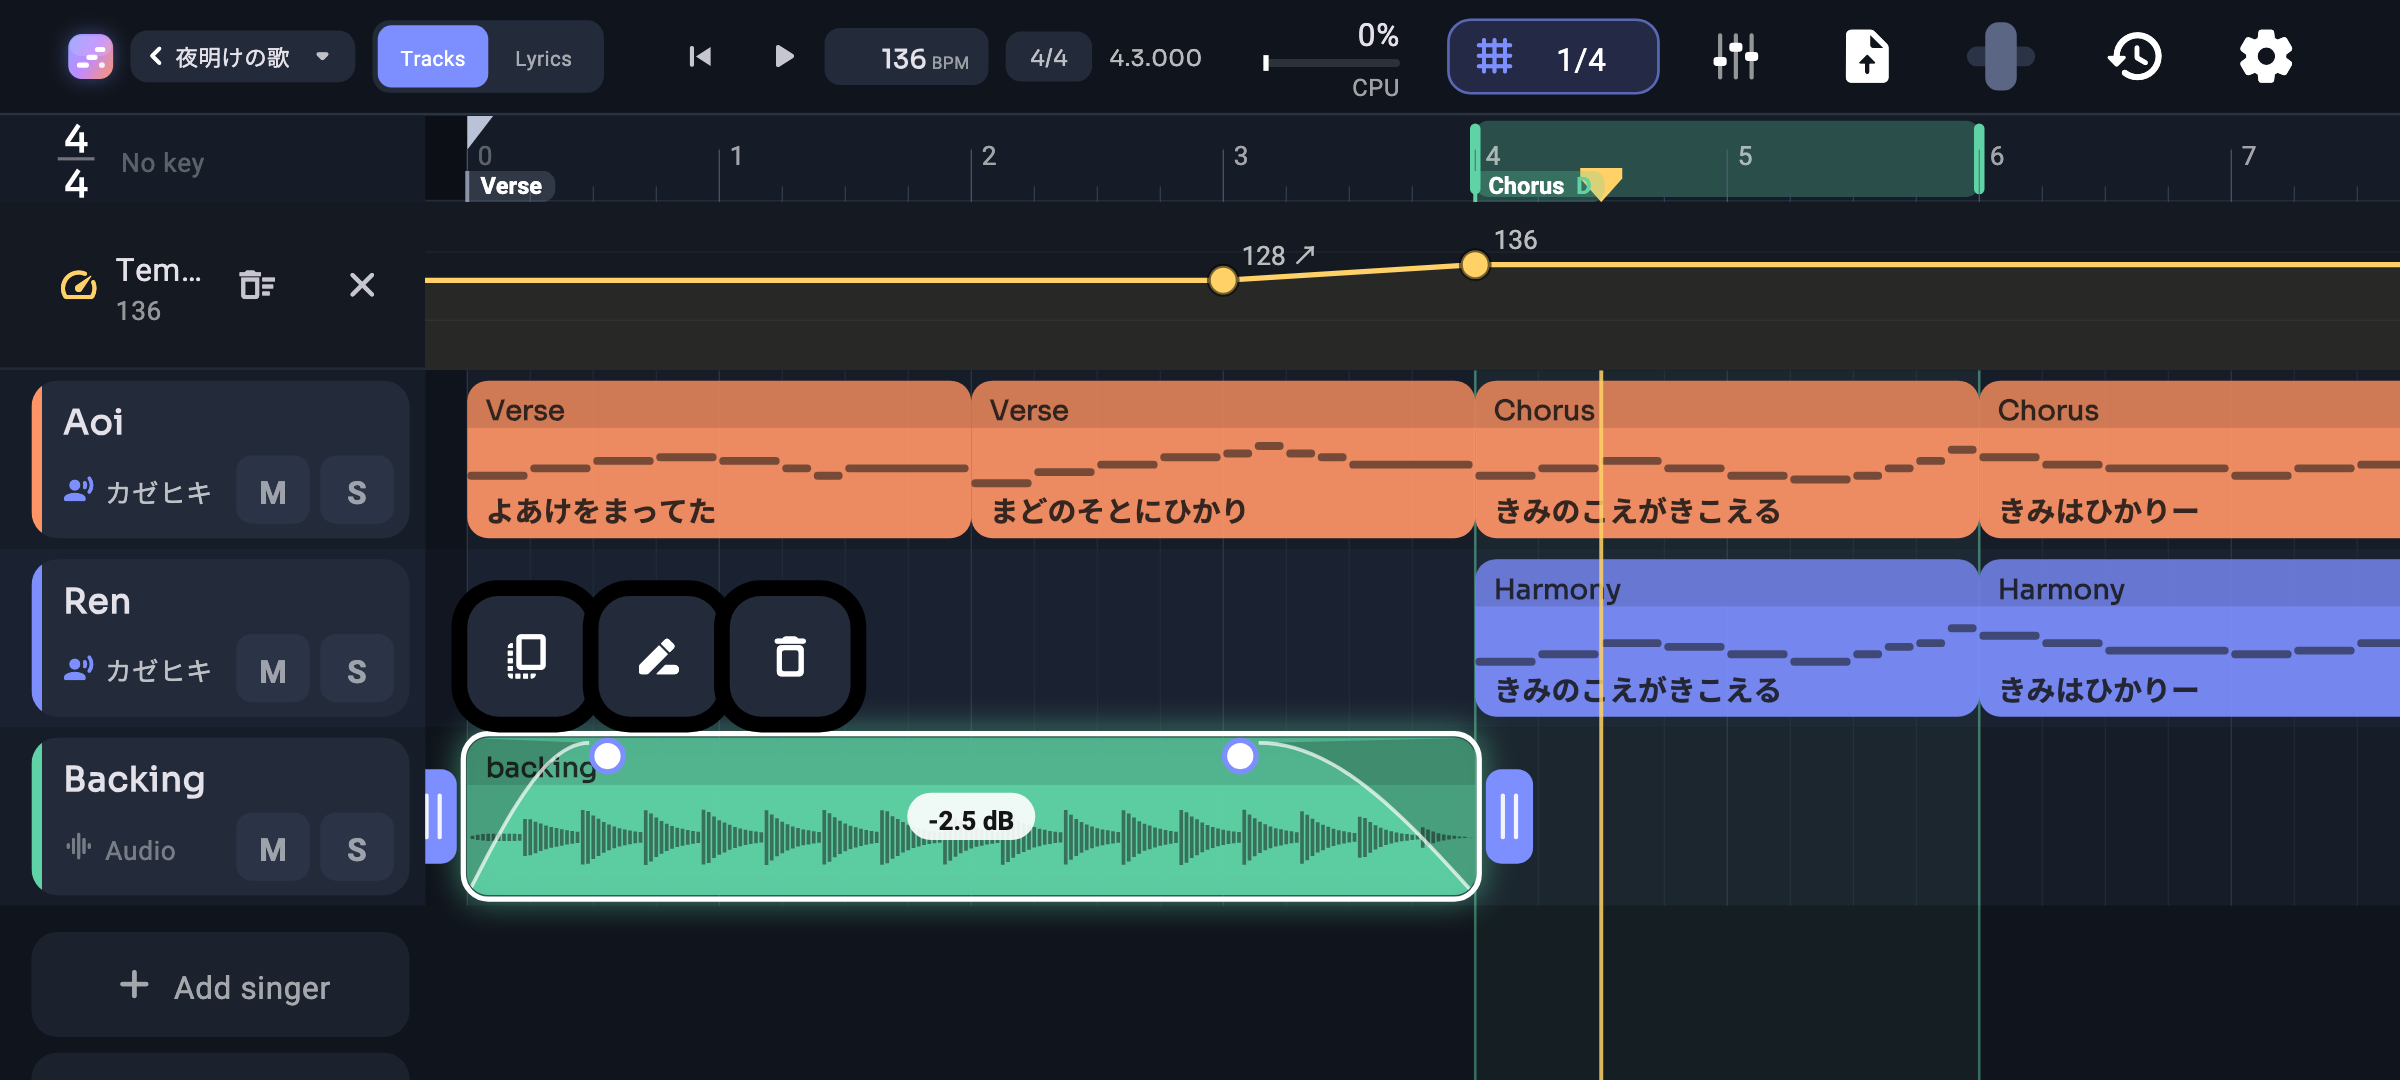
Task: Open Aoi's カゼヒキ voice selector
Action: click(x=138, y=491)
